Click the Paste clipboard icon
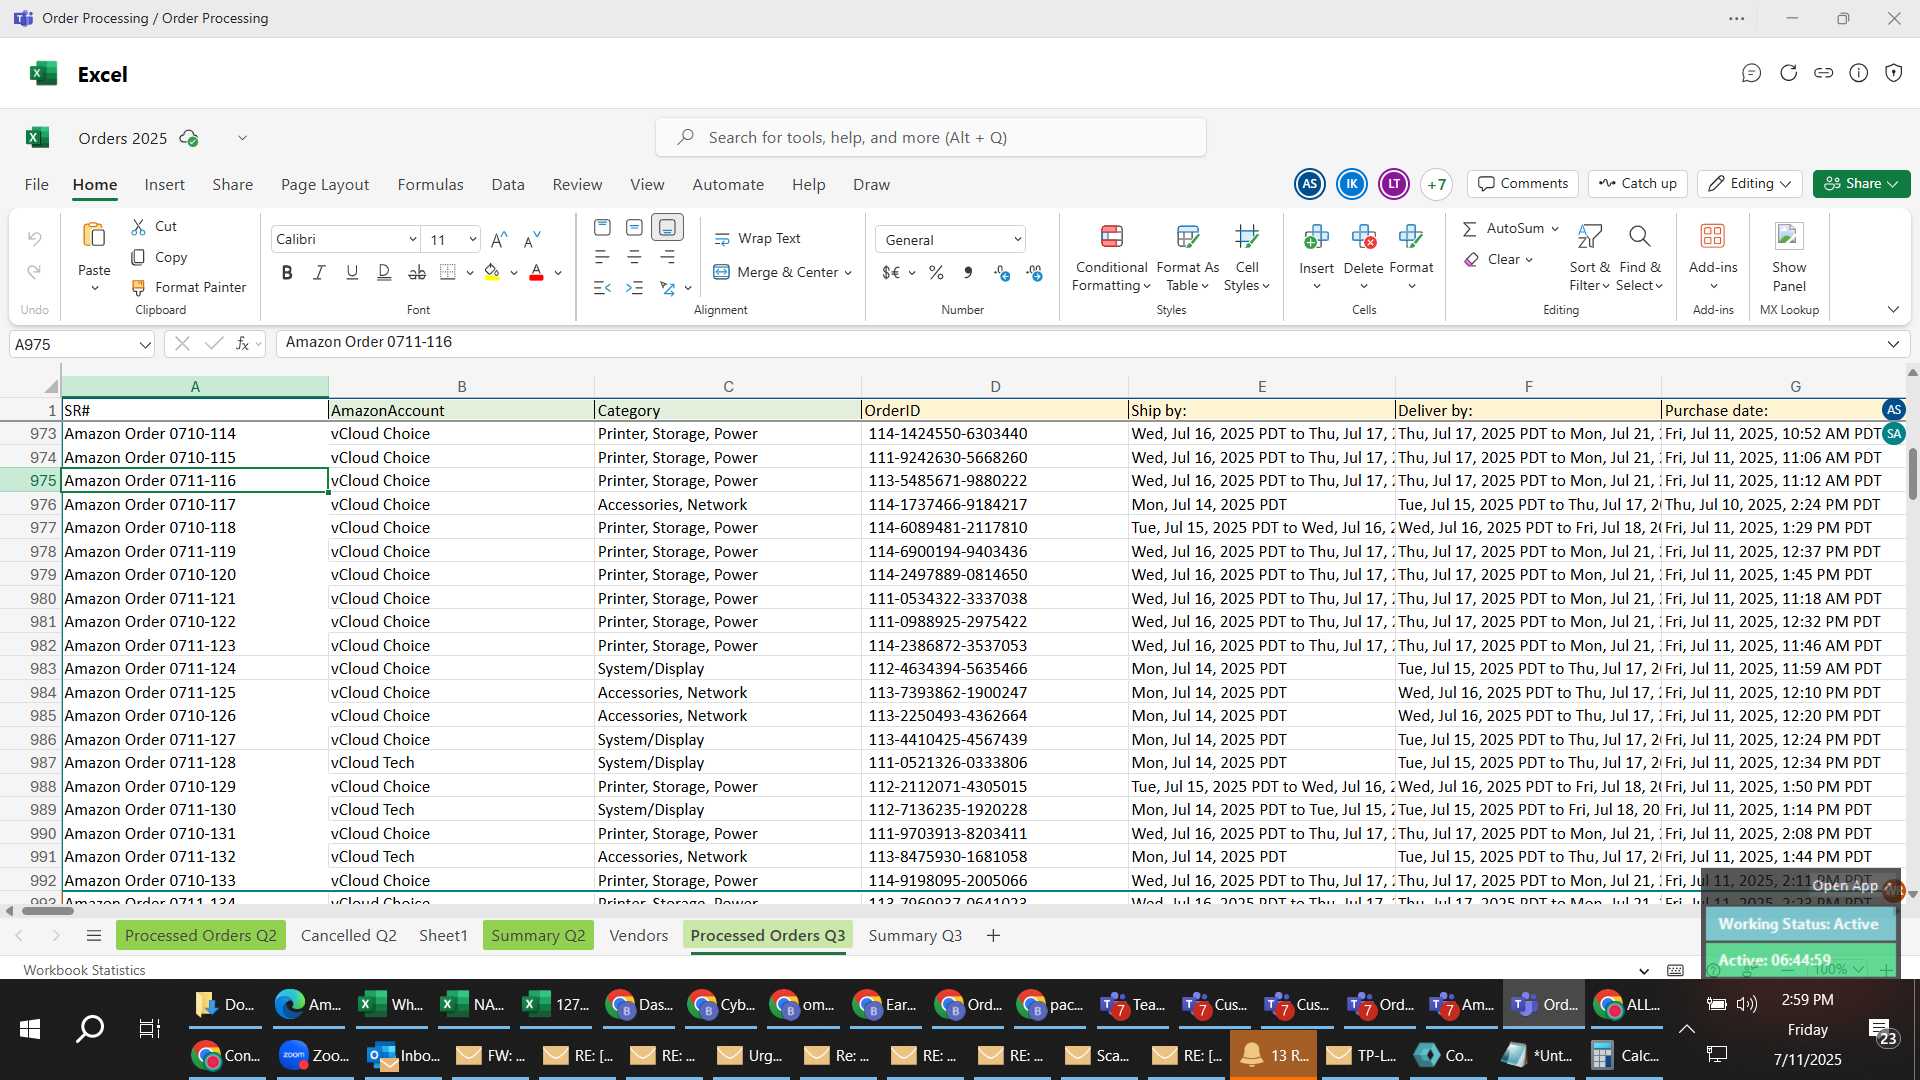This screenshot has height=1080, width=1920. pos(94,236)
